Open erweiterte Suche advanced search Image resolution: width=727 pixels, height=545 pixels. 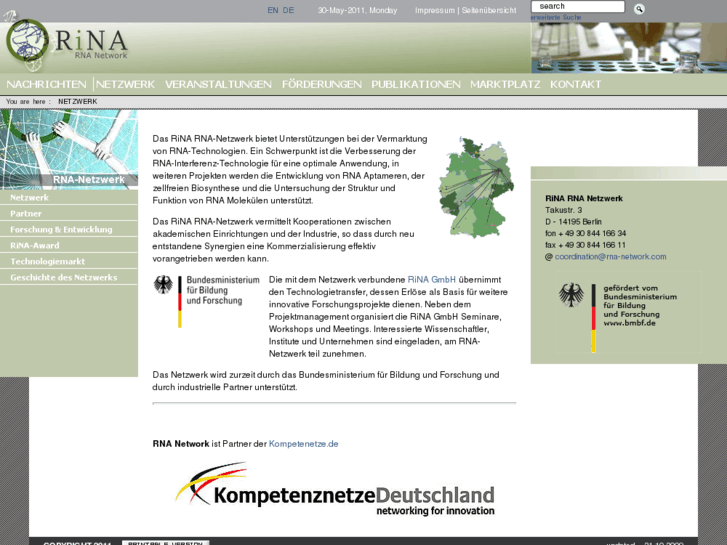[556, 17]
